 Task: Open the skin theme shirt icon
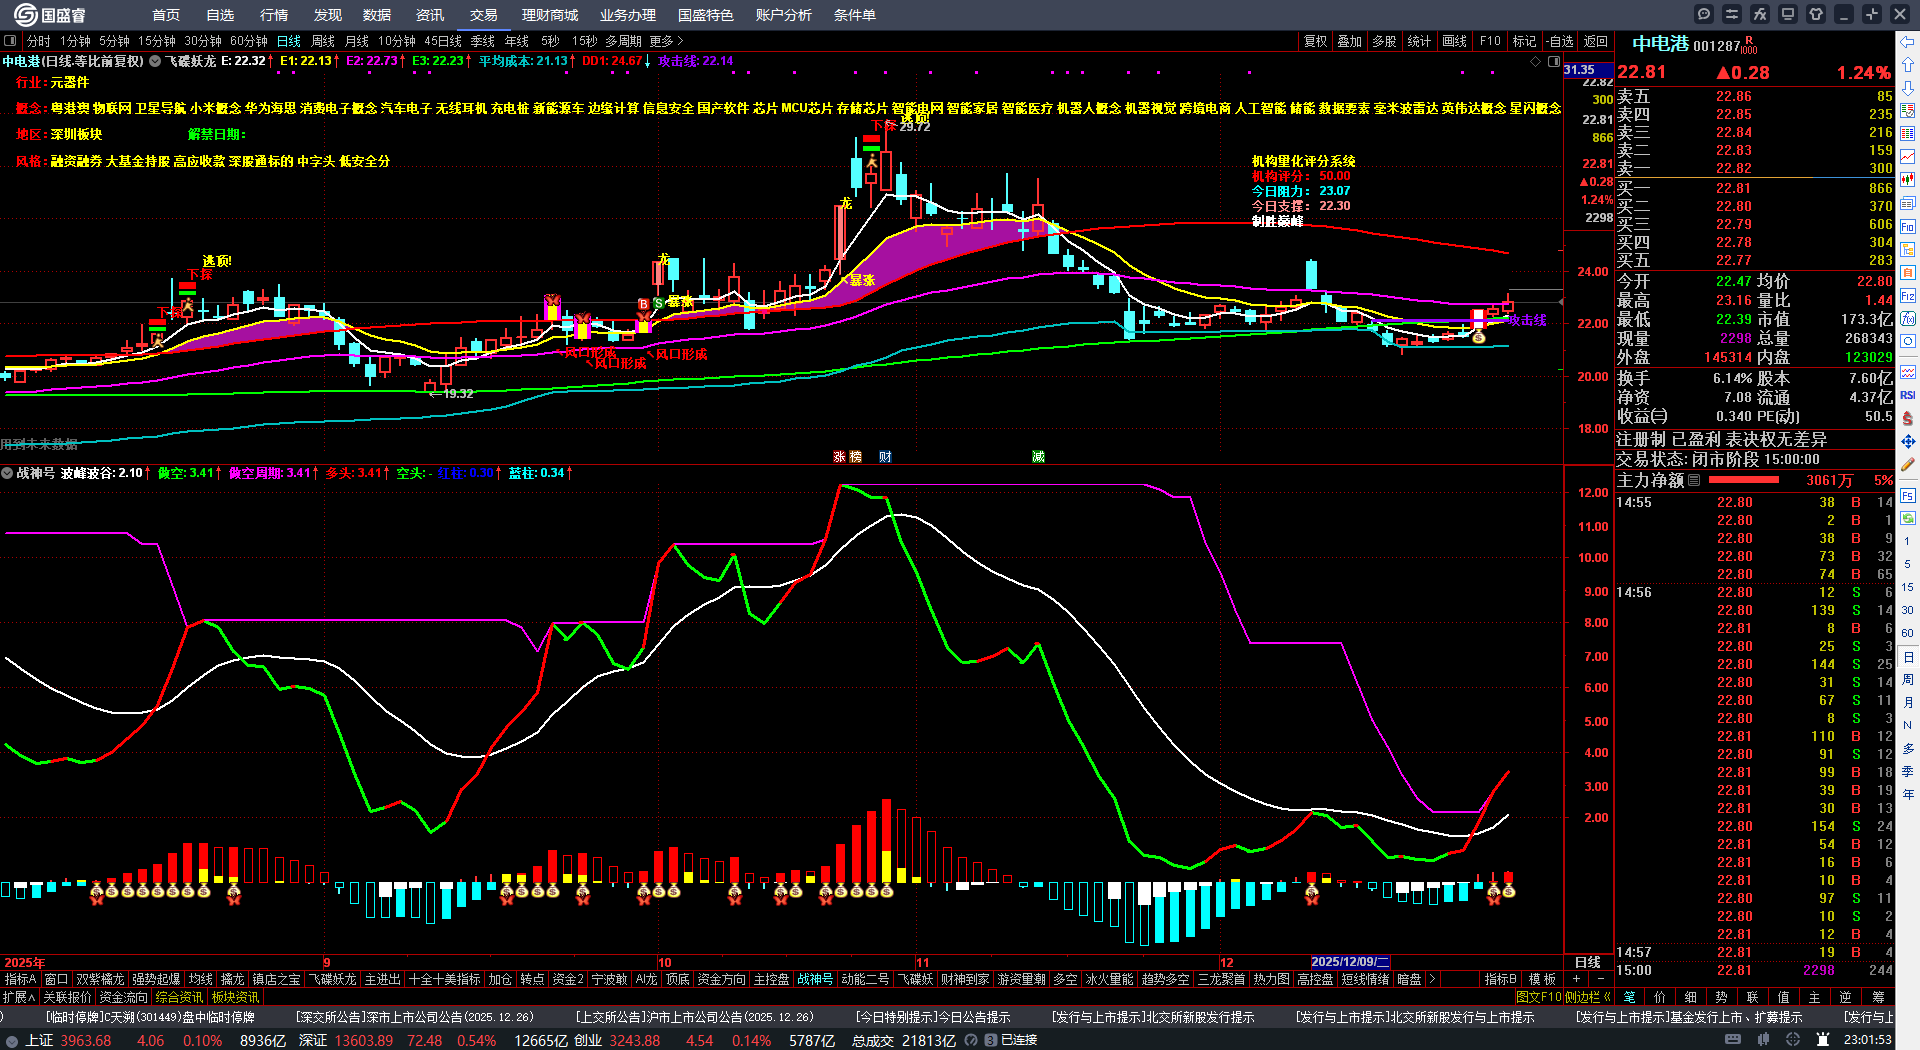click(x=1816, y=14)
